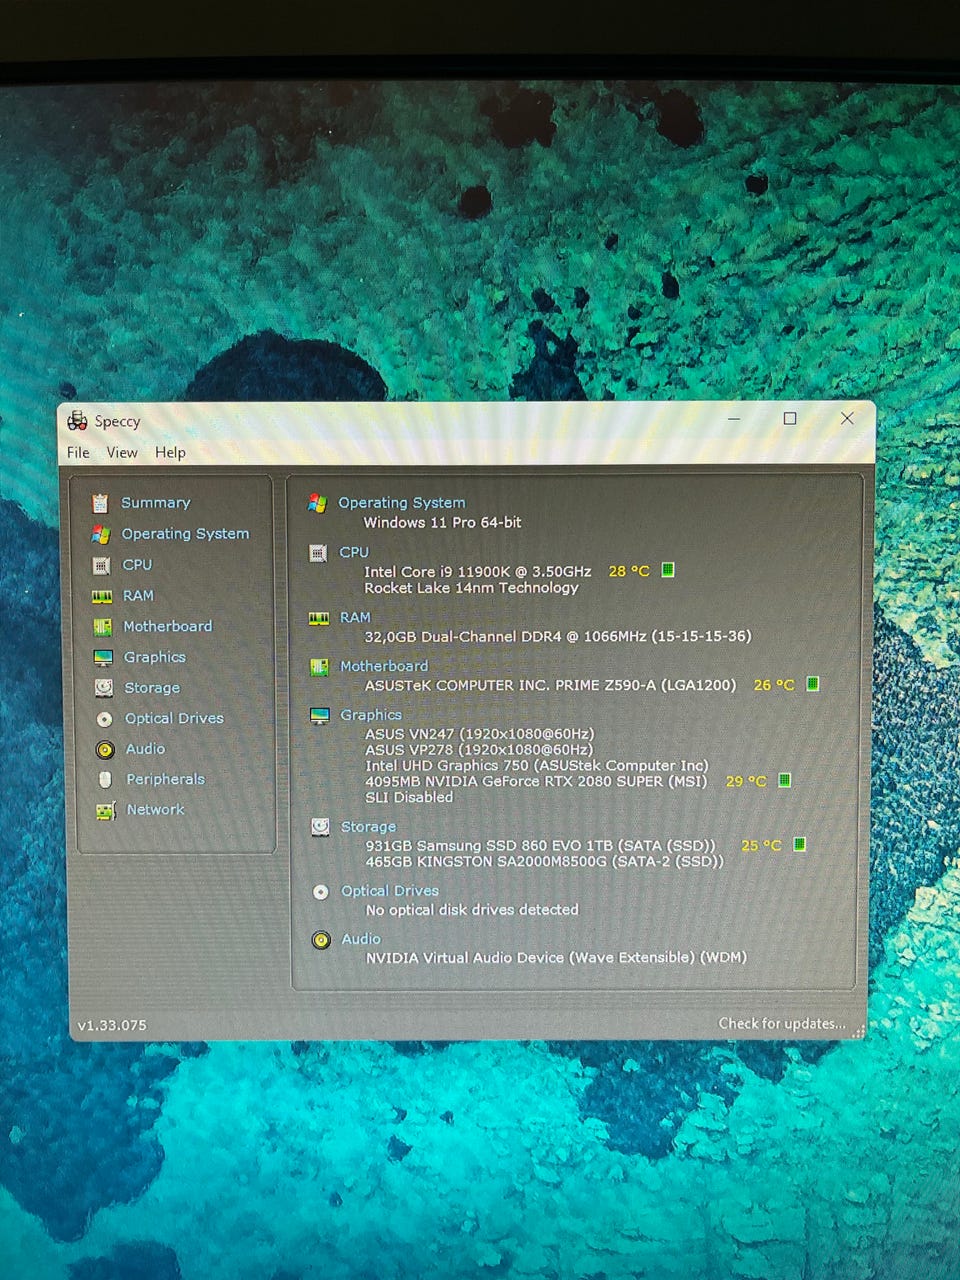The height and width of the screenshot is (1280, 960).
Task: Click the Check for updates link
Action: [x=782, y=1023]
